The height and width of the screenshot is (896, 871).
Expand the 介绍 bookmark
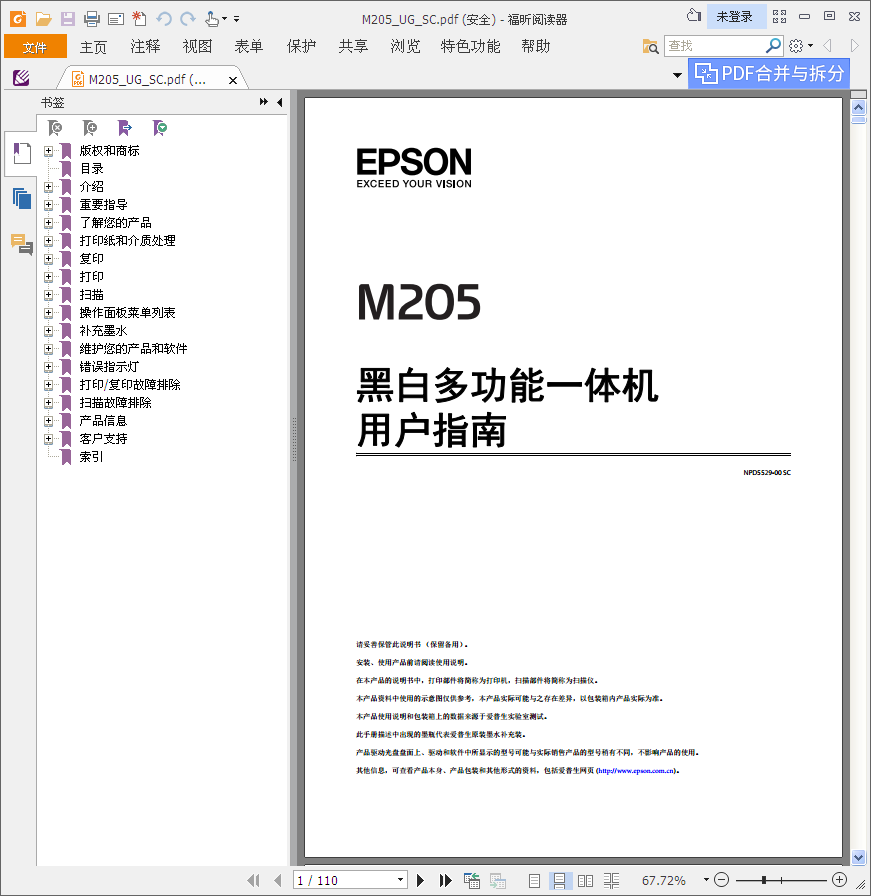(x=49, y=187)
